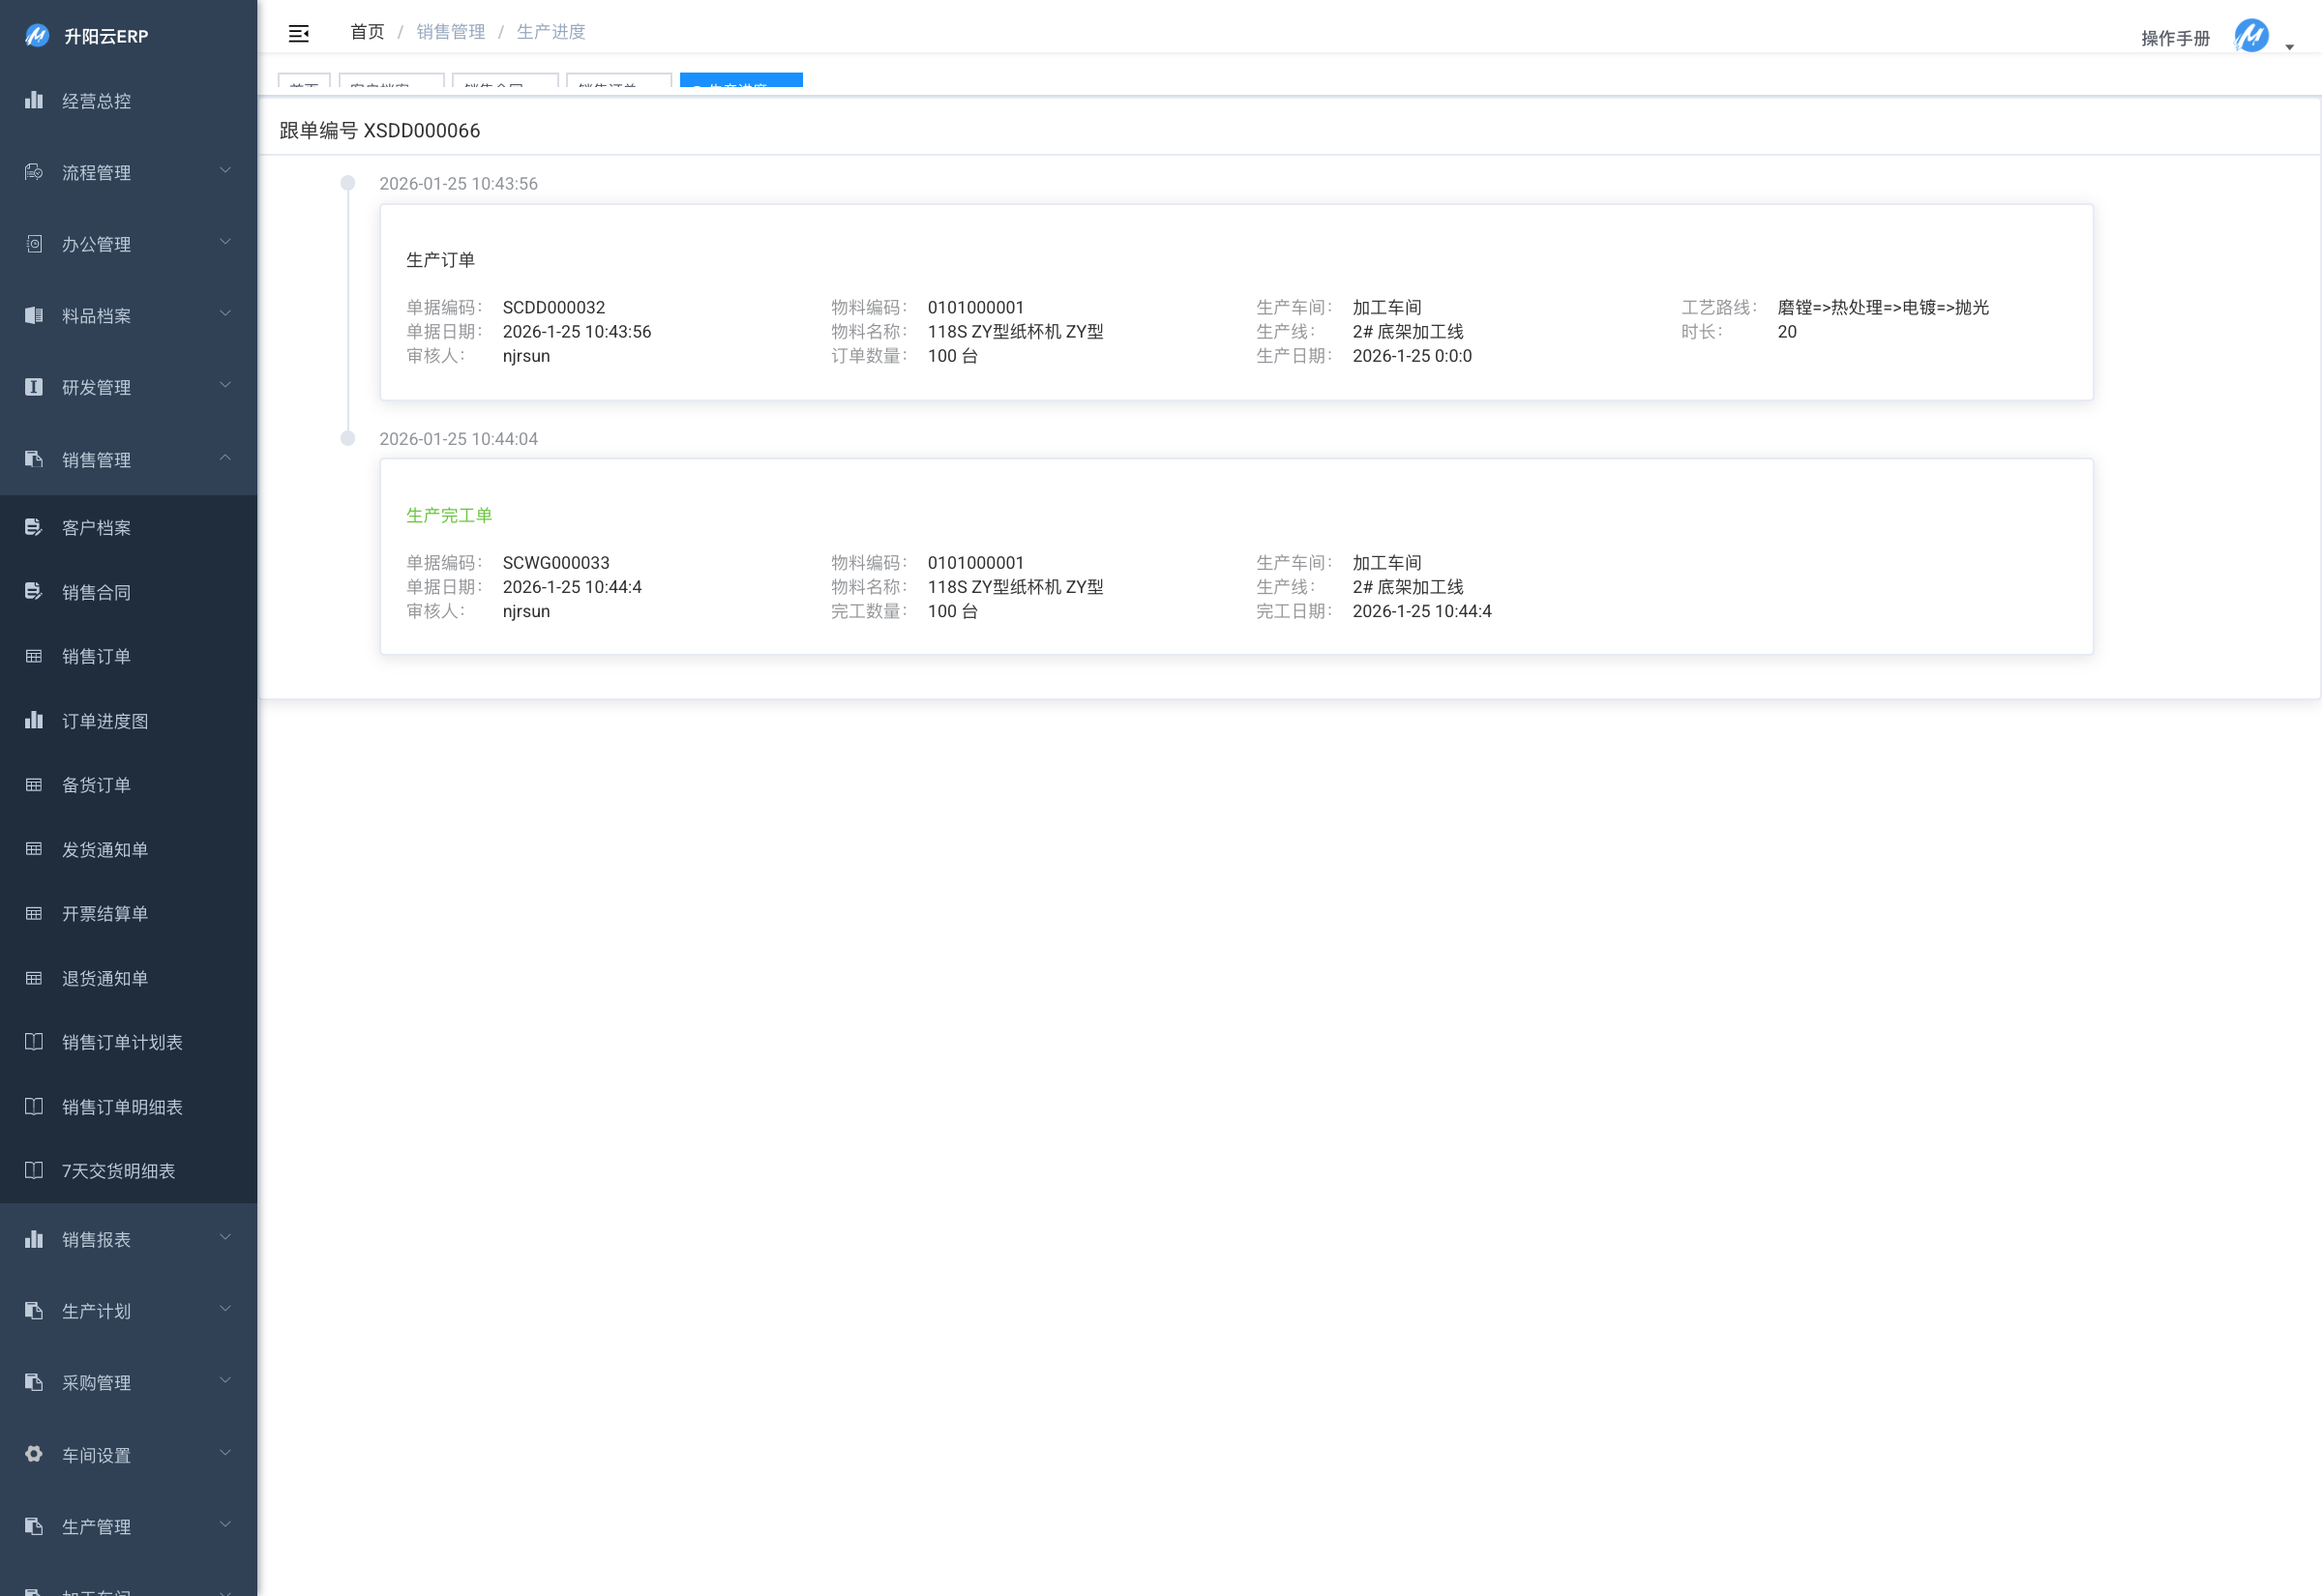Click the 生产完工单 green heading
This screenshot has width=2322, height=1596.
click(x=449, y=515)
